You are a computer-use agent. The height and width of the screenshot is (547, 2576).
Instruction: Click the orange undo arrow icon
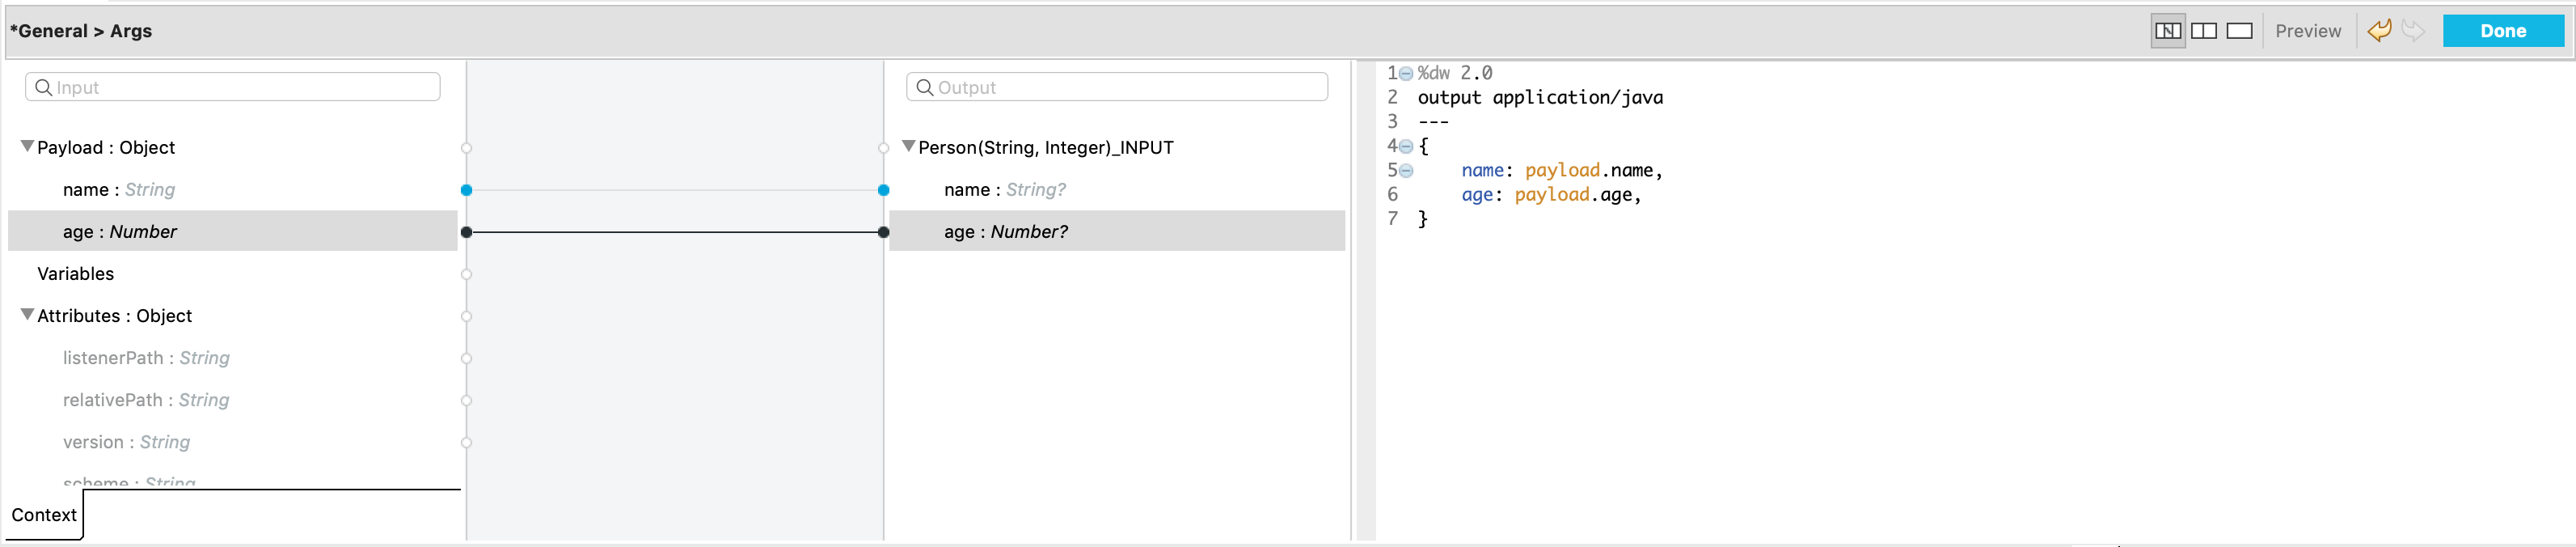click(x=2379, y=31)
